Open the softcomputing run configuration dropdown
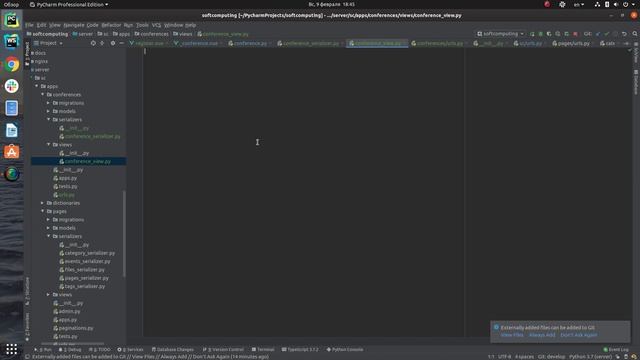The width and height of the screenshot is (640, 360). coord(500,34)
